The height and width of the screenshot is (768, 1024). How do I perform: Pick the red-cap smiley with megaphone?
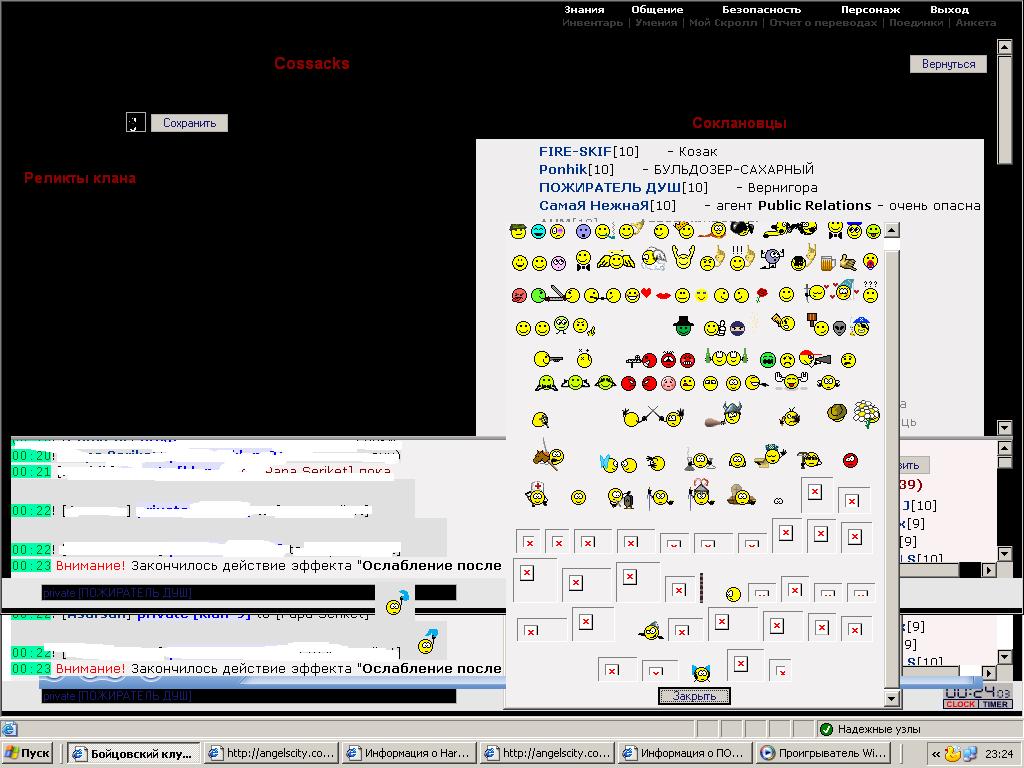(x=815, y=358)
